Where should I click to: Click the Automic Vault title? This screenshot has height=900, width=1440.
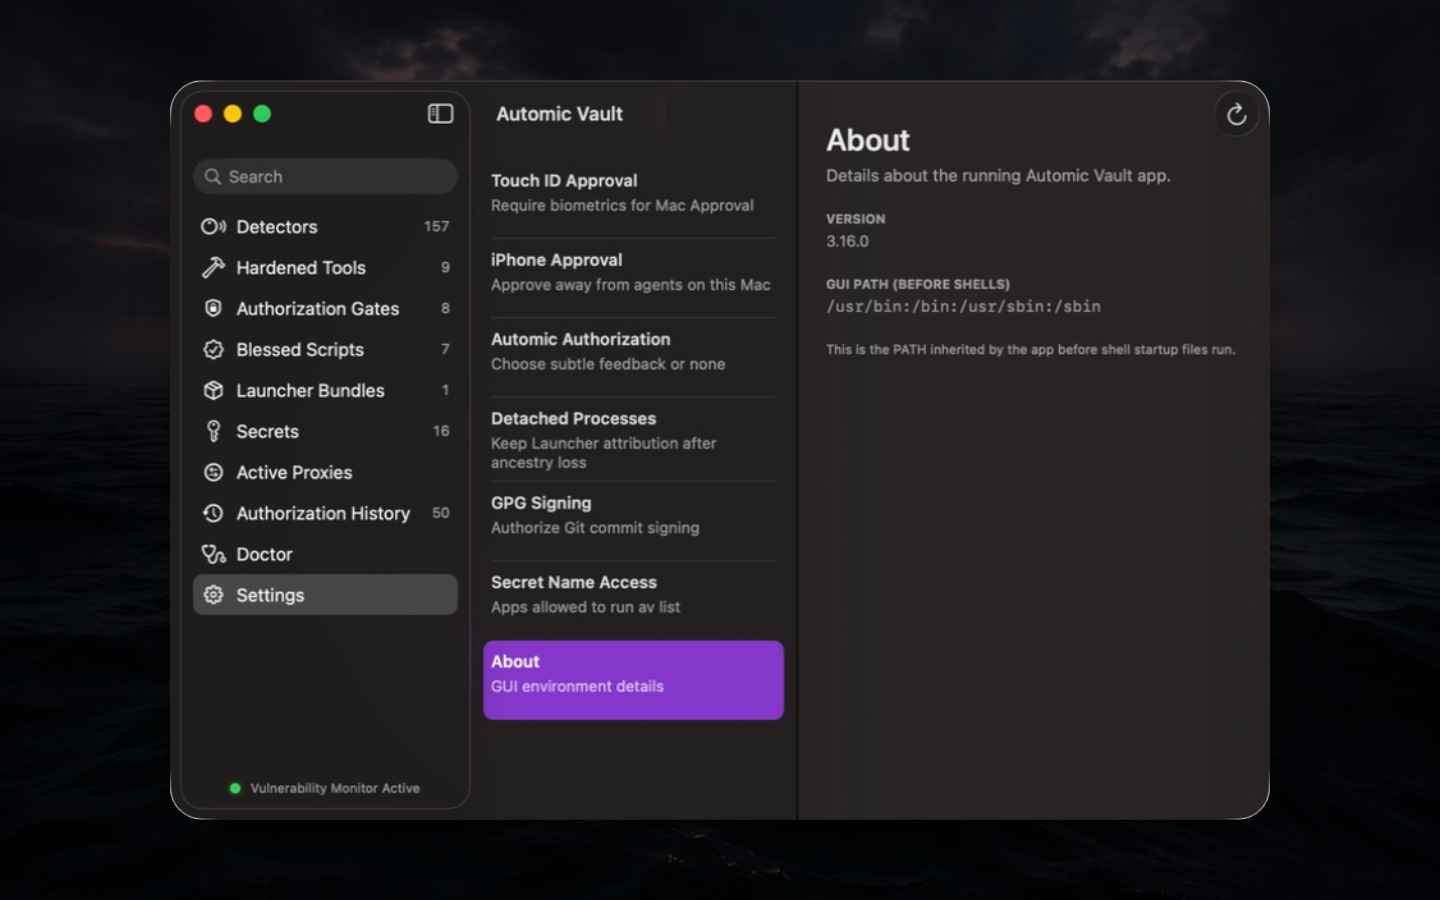(x=559, y=114)
